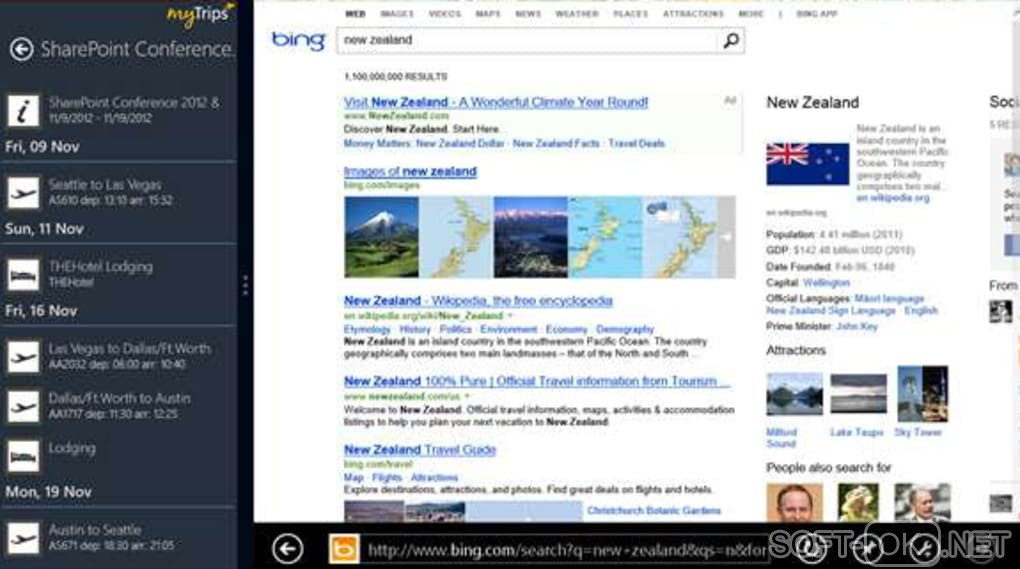The height and width of the screenshot is (569, 1020).
Task: Open the 'Austin to Seattle' flight entry
Action: click(119, 538)
